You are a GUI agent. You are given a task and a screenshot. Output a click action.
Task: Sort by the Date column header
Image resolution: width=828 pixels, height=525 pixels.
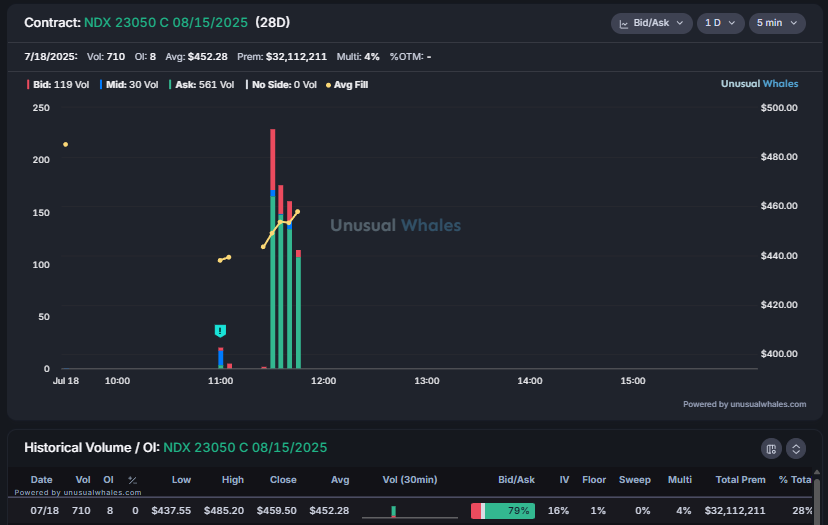(41, 480)
